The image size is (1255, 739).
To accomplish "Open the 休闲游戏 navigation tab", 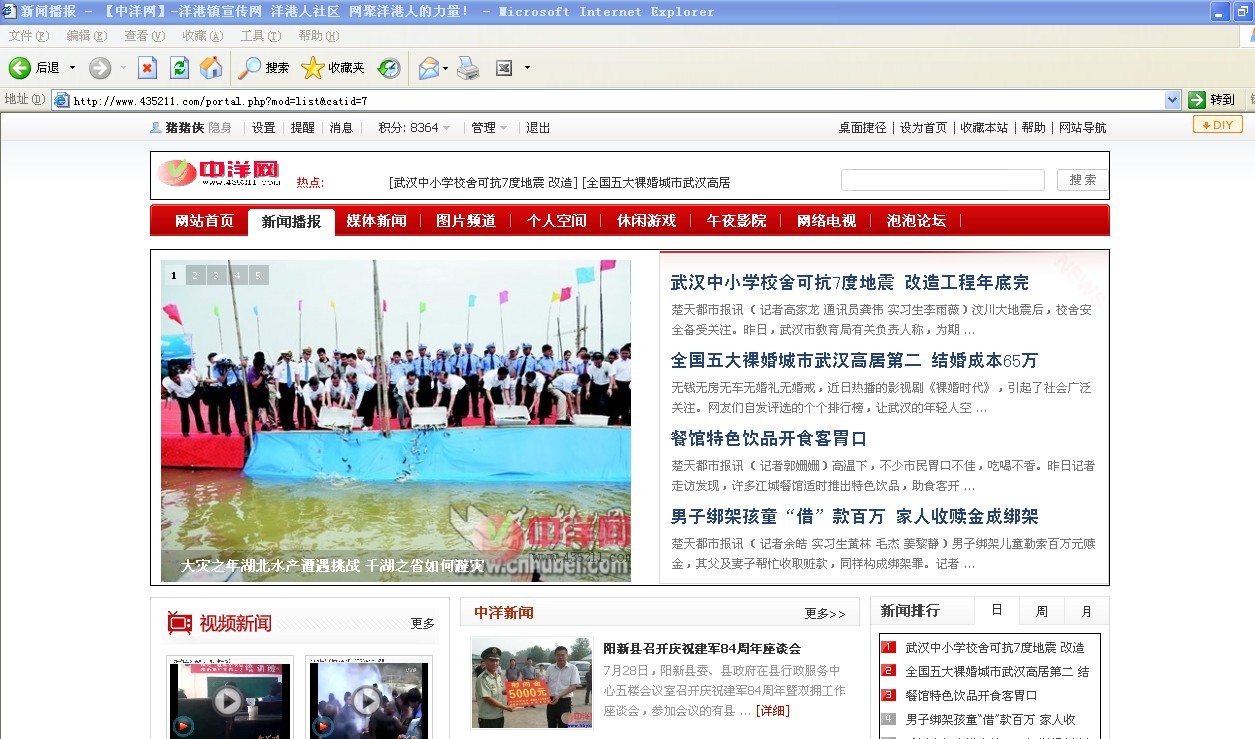I will 646,221.
